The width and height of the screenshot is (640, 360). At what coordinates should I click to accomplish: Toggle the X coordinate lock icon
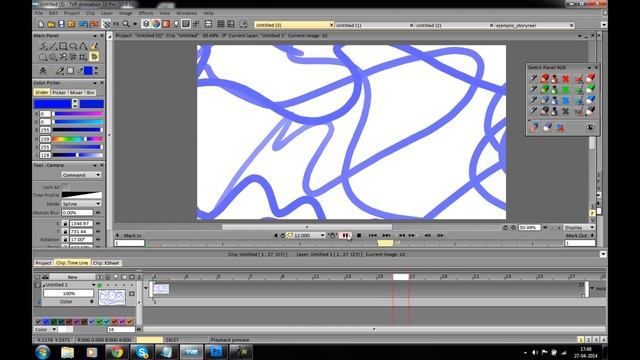point(65,223)
